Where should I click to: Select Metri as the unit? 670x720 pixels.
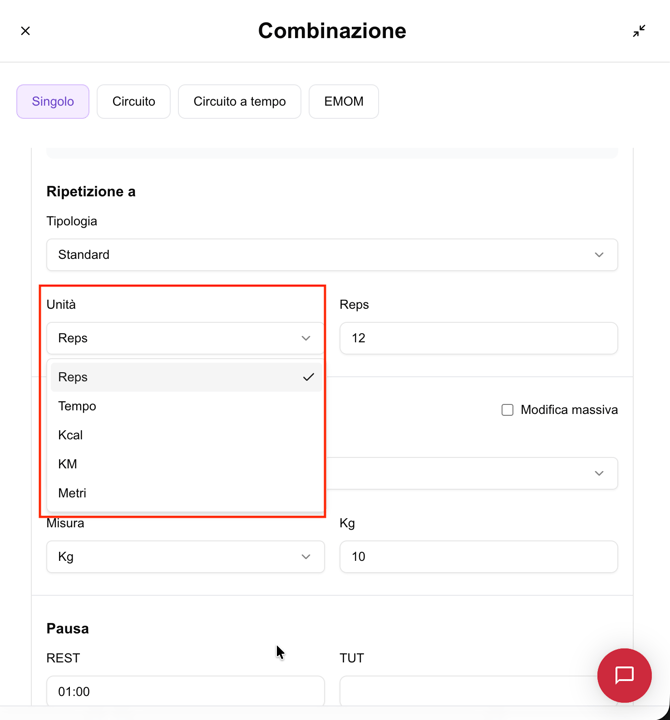pos(73,493)
